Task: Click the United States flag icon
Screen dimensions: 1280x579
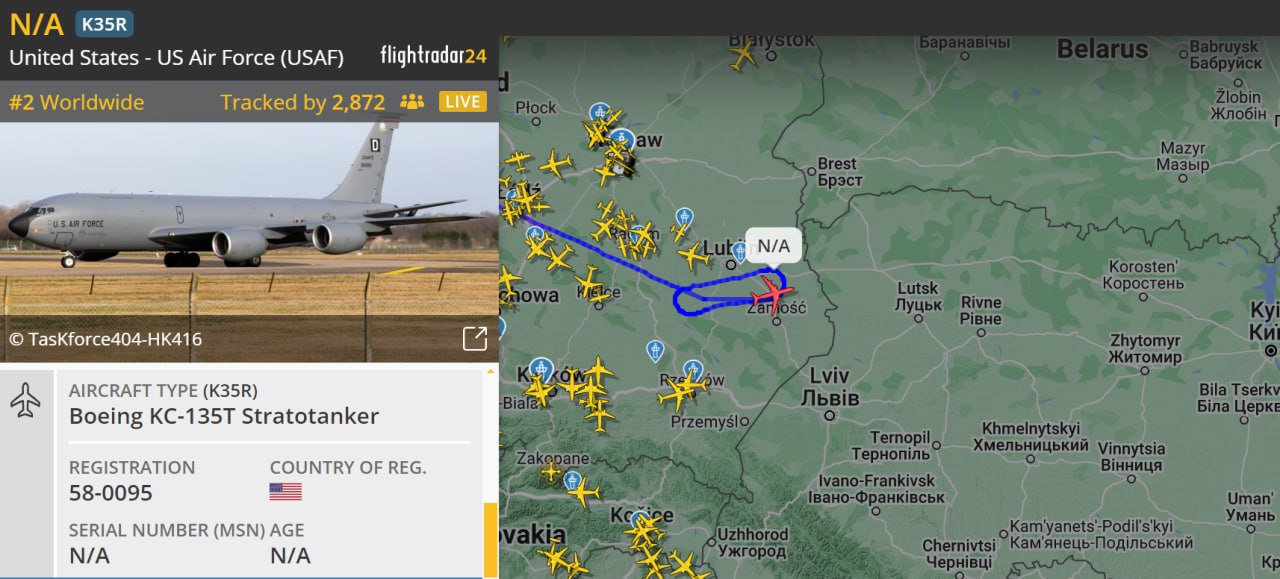Action: 285,492
